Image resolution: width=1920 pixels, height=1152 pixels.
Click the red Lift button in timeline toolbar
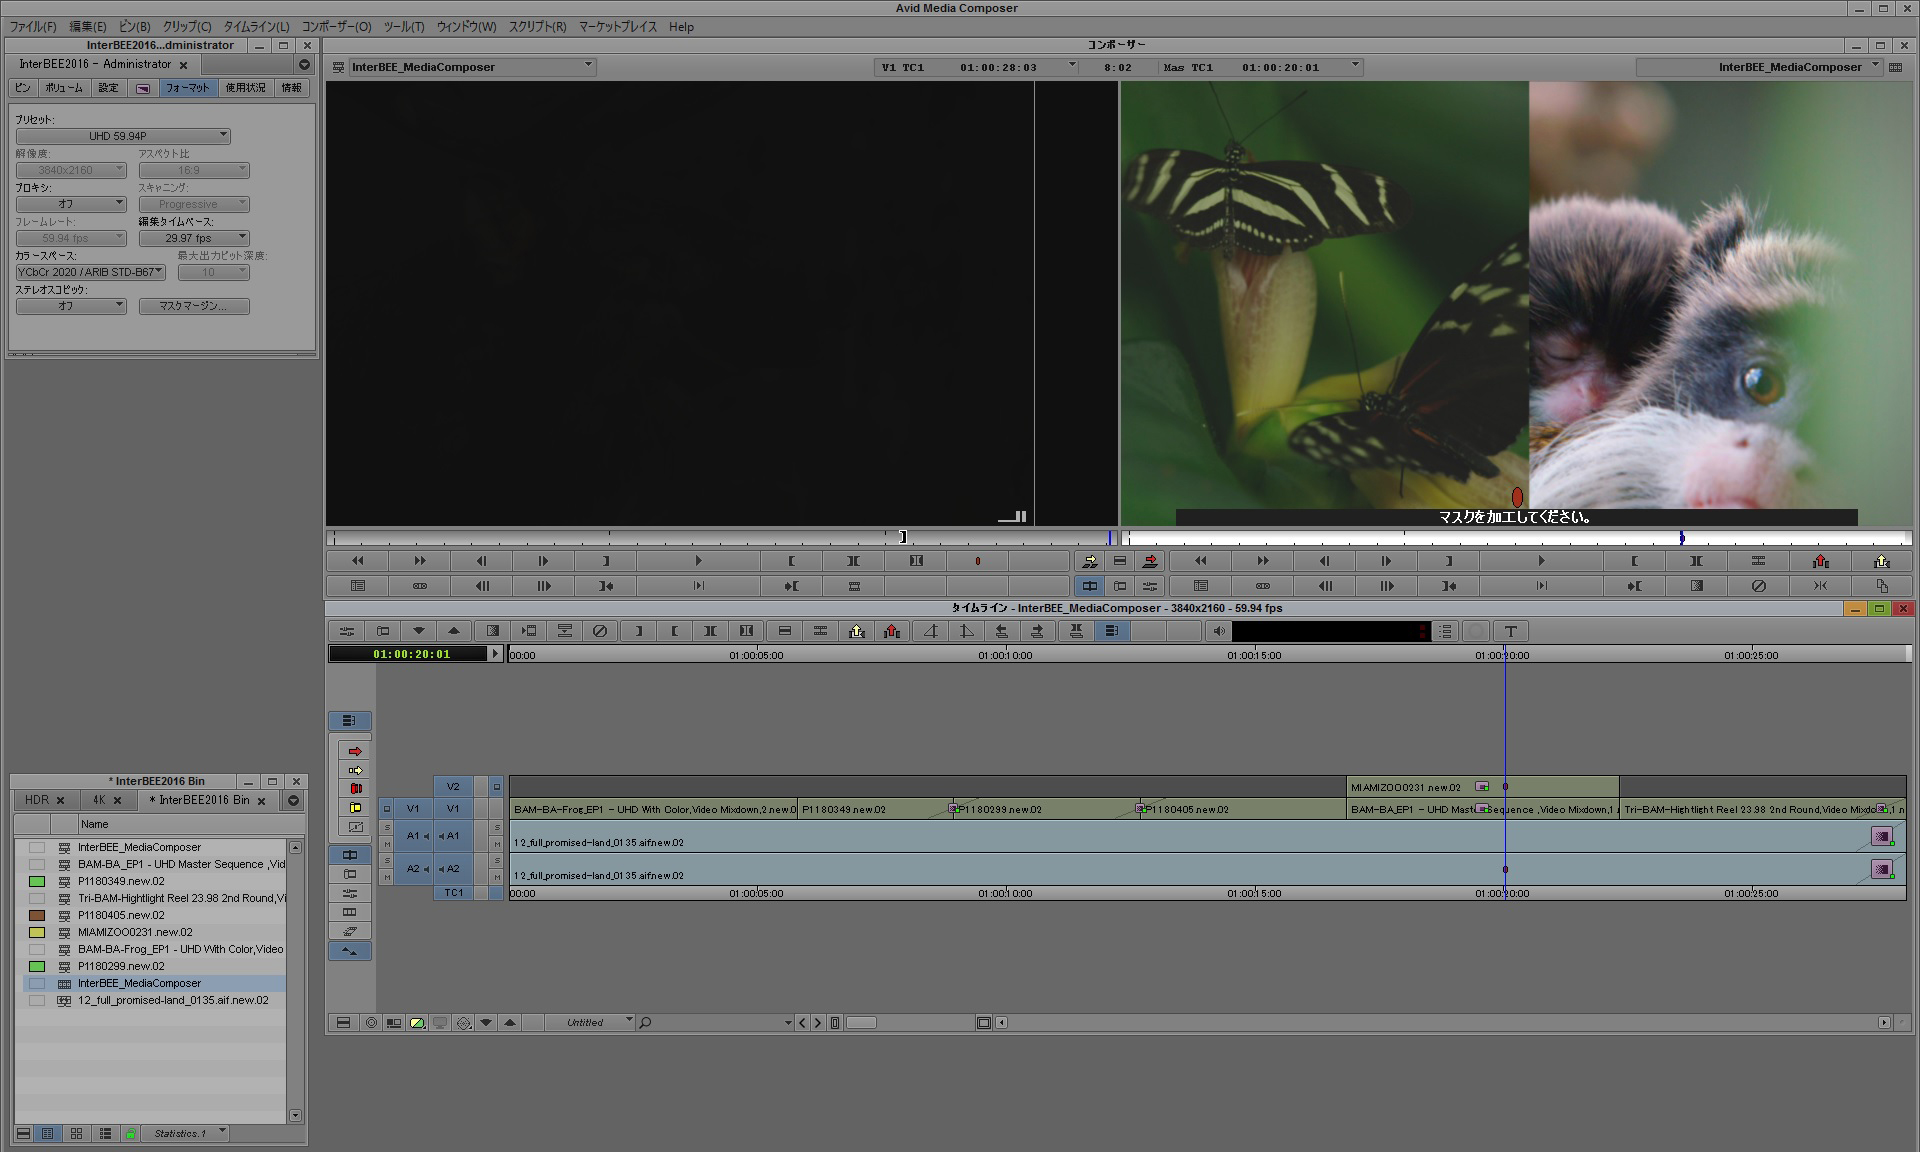[x=892, y=631]
